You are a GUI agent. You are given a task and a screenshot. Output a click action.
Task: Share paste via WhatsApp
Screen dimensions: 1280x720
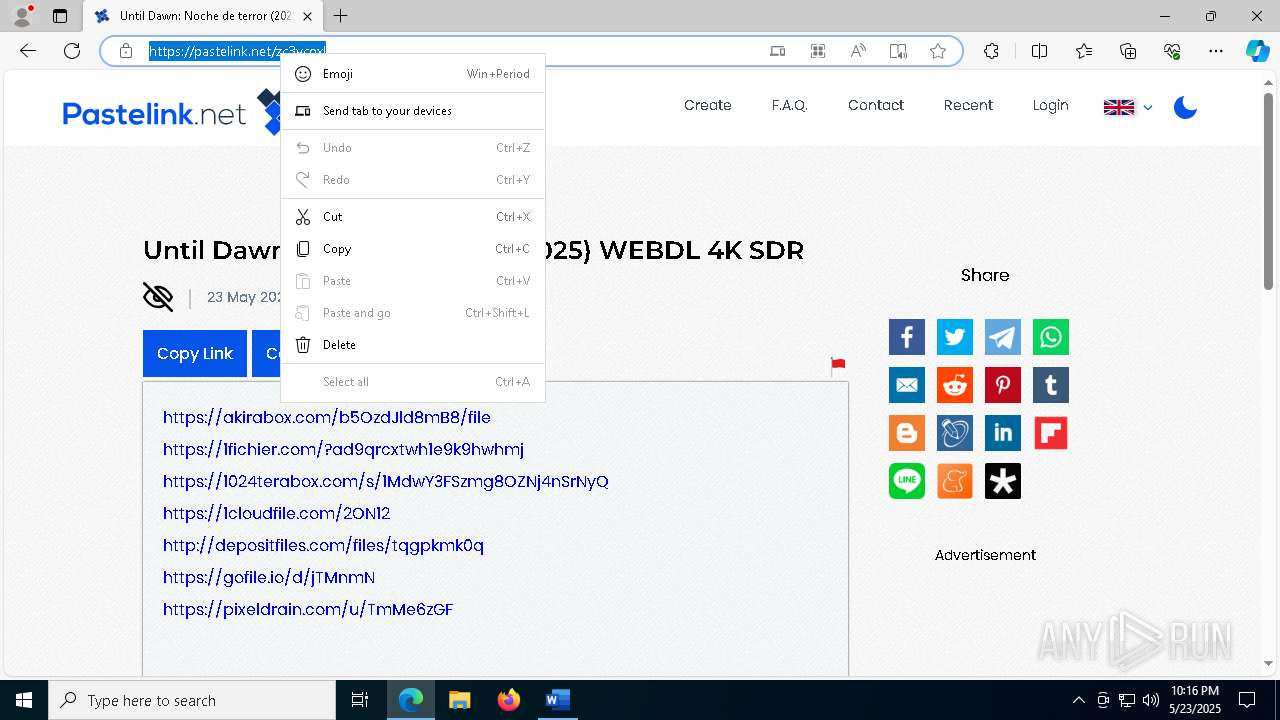[x=1051, y=337]
